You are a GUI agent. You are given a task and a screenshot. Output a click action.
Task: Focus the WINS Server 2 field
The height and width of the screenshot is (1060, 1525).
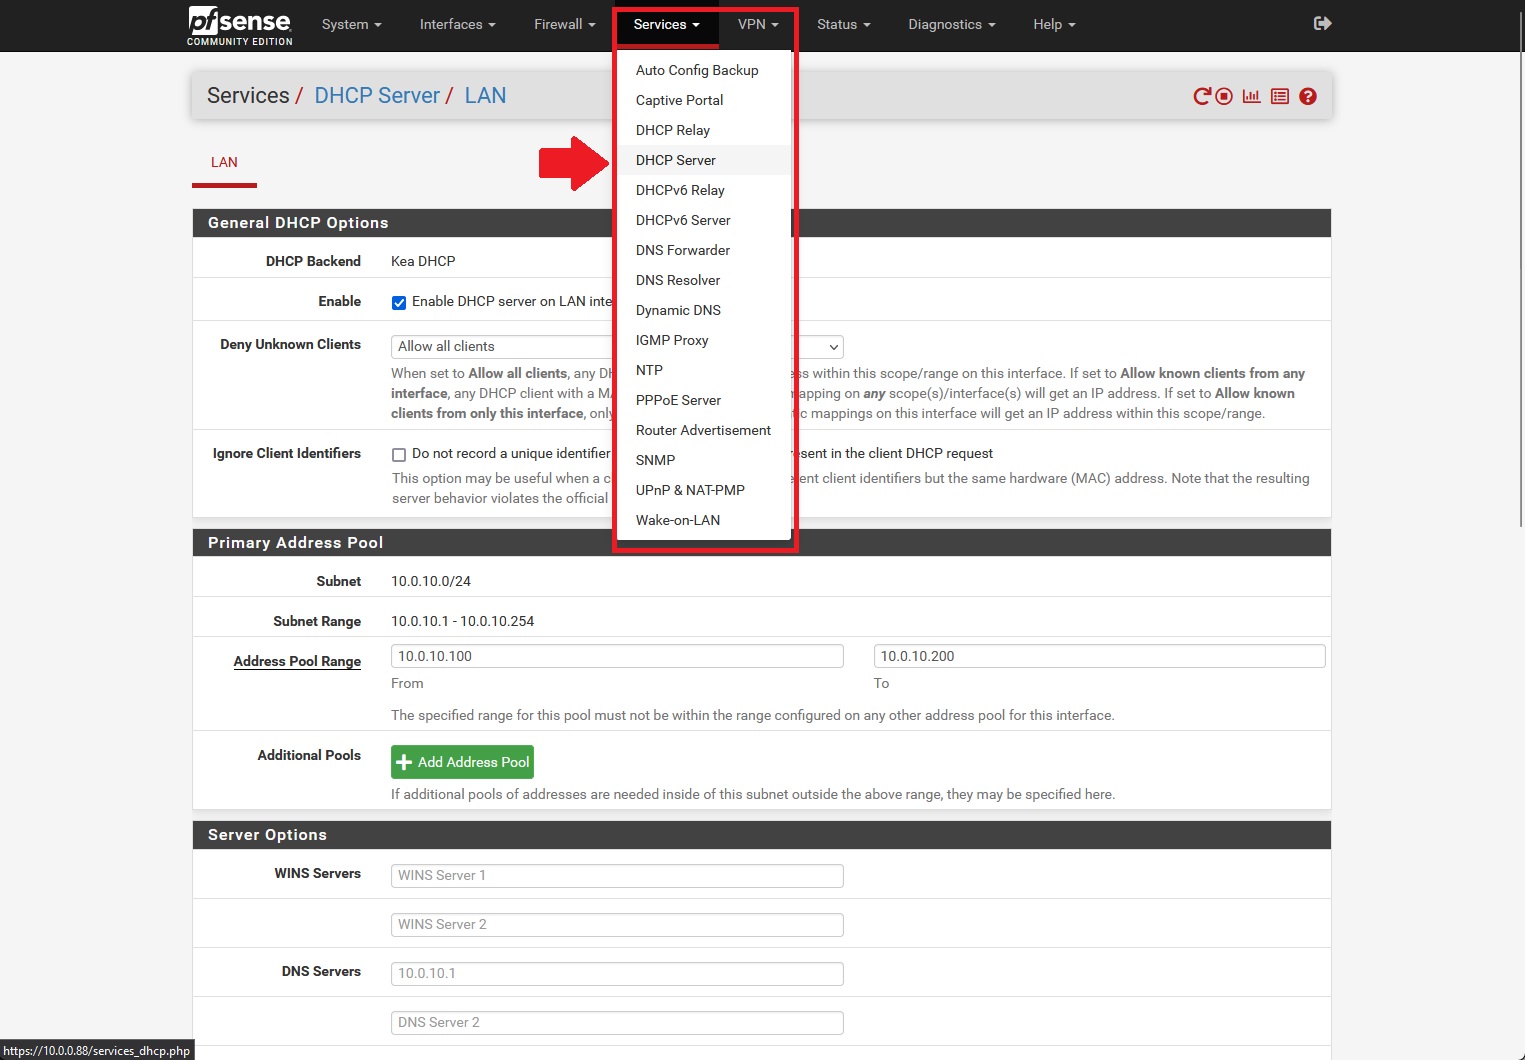coord(617,924)
